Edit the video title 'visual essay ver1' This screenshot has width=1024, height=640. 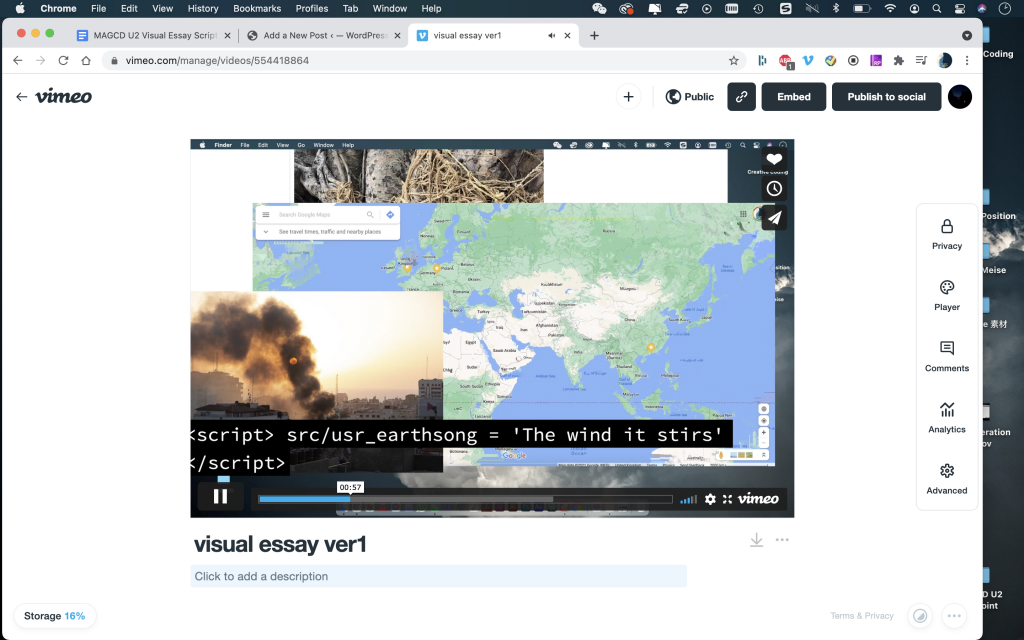click(280, 544)
